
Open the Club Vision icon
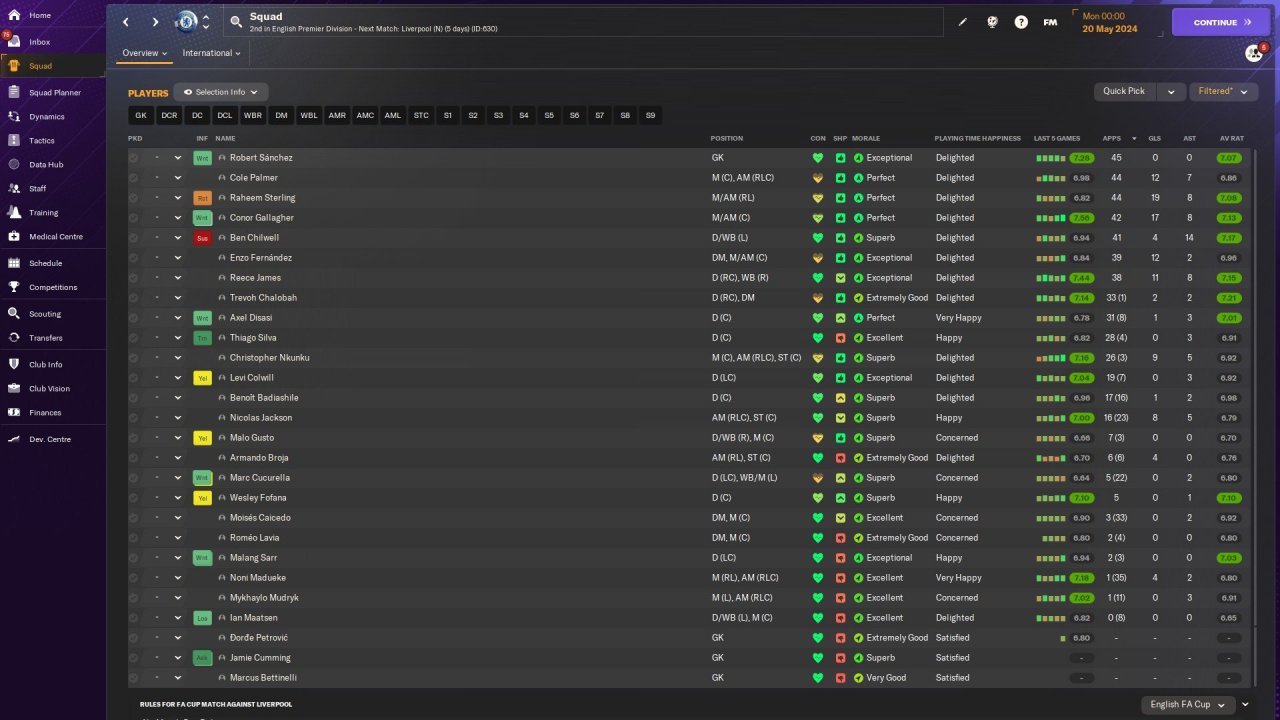[14, 388]
